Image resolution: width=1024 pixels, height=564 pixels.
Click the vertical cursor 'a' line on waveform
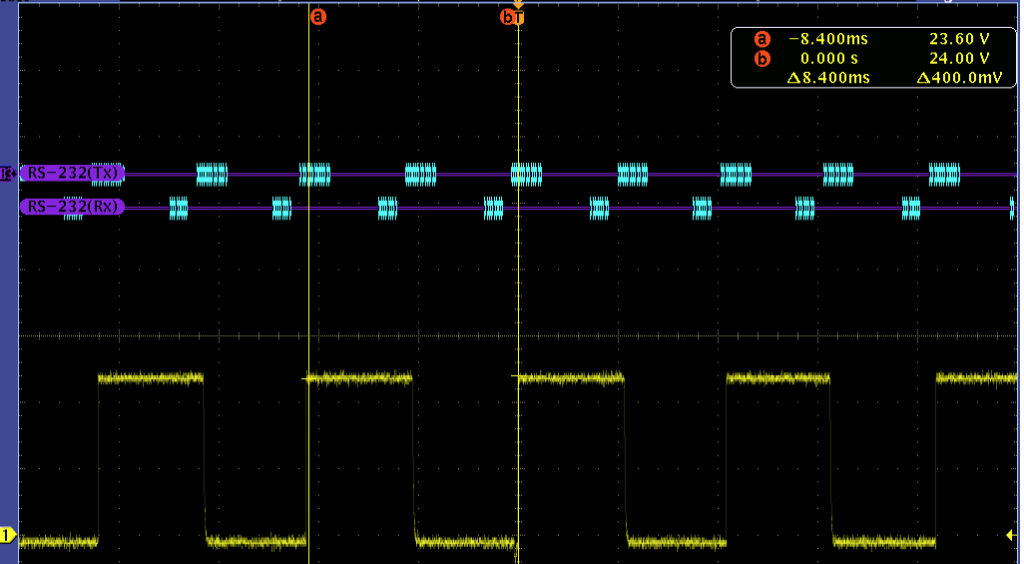click(x=309, y=300)
